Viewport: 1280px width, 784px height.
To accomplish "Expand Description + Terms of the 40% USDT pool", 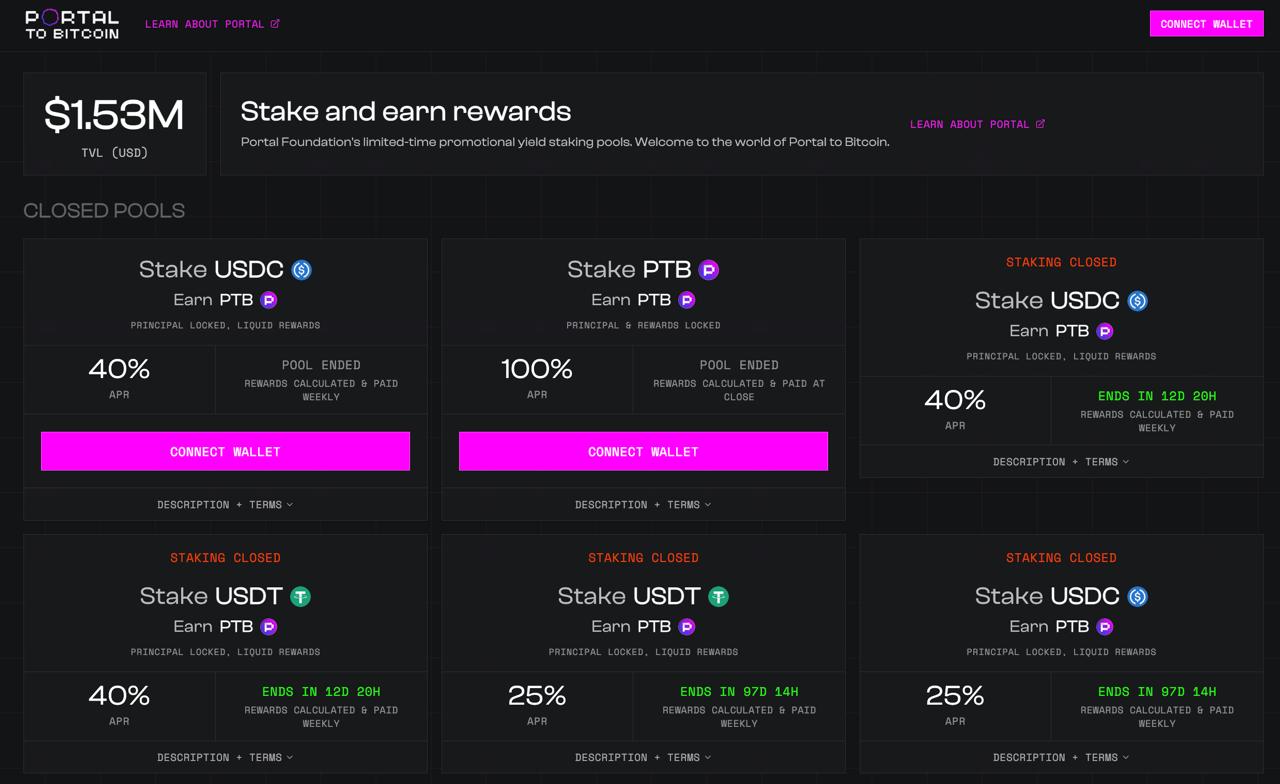I will tap(225, 758).
